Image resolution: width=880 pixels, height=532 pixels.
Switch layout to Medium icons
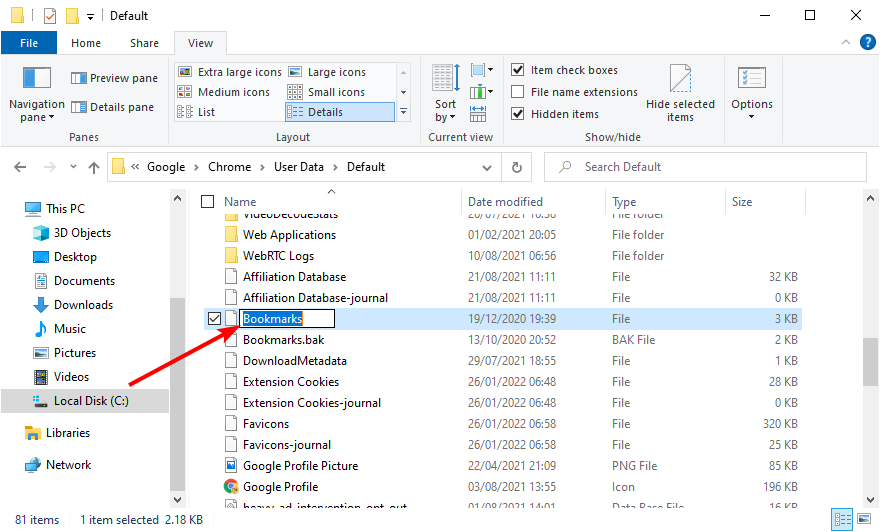coord(224,92)
